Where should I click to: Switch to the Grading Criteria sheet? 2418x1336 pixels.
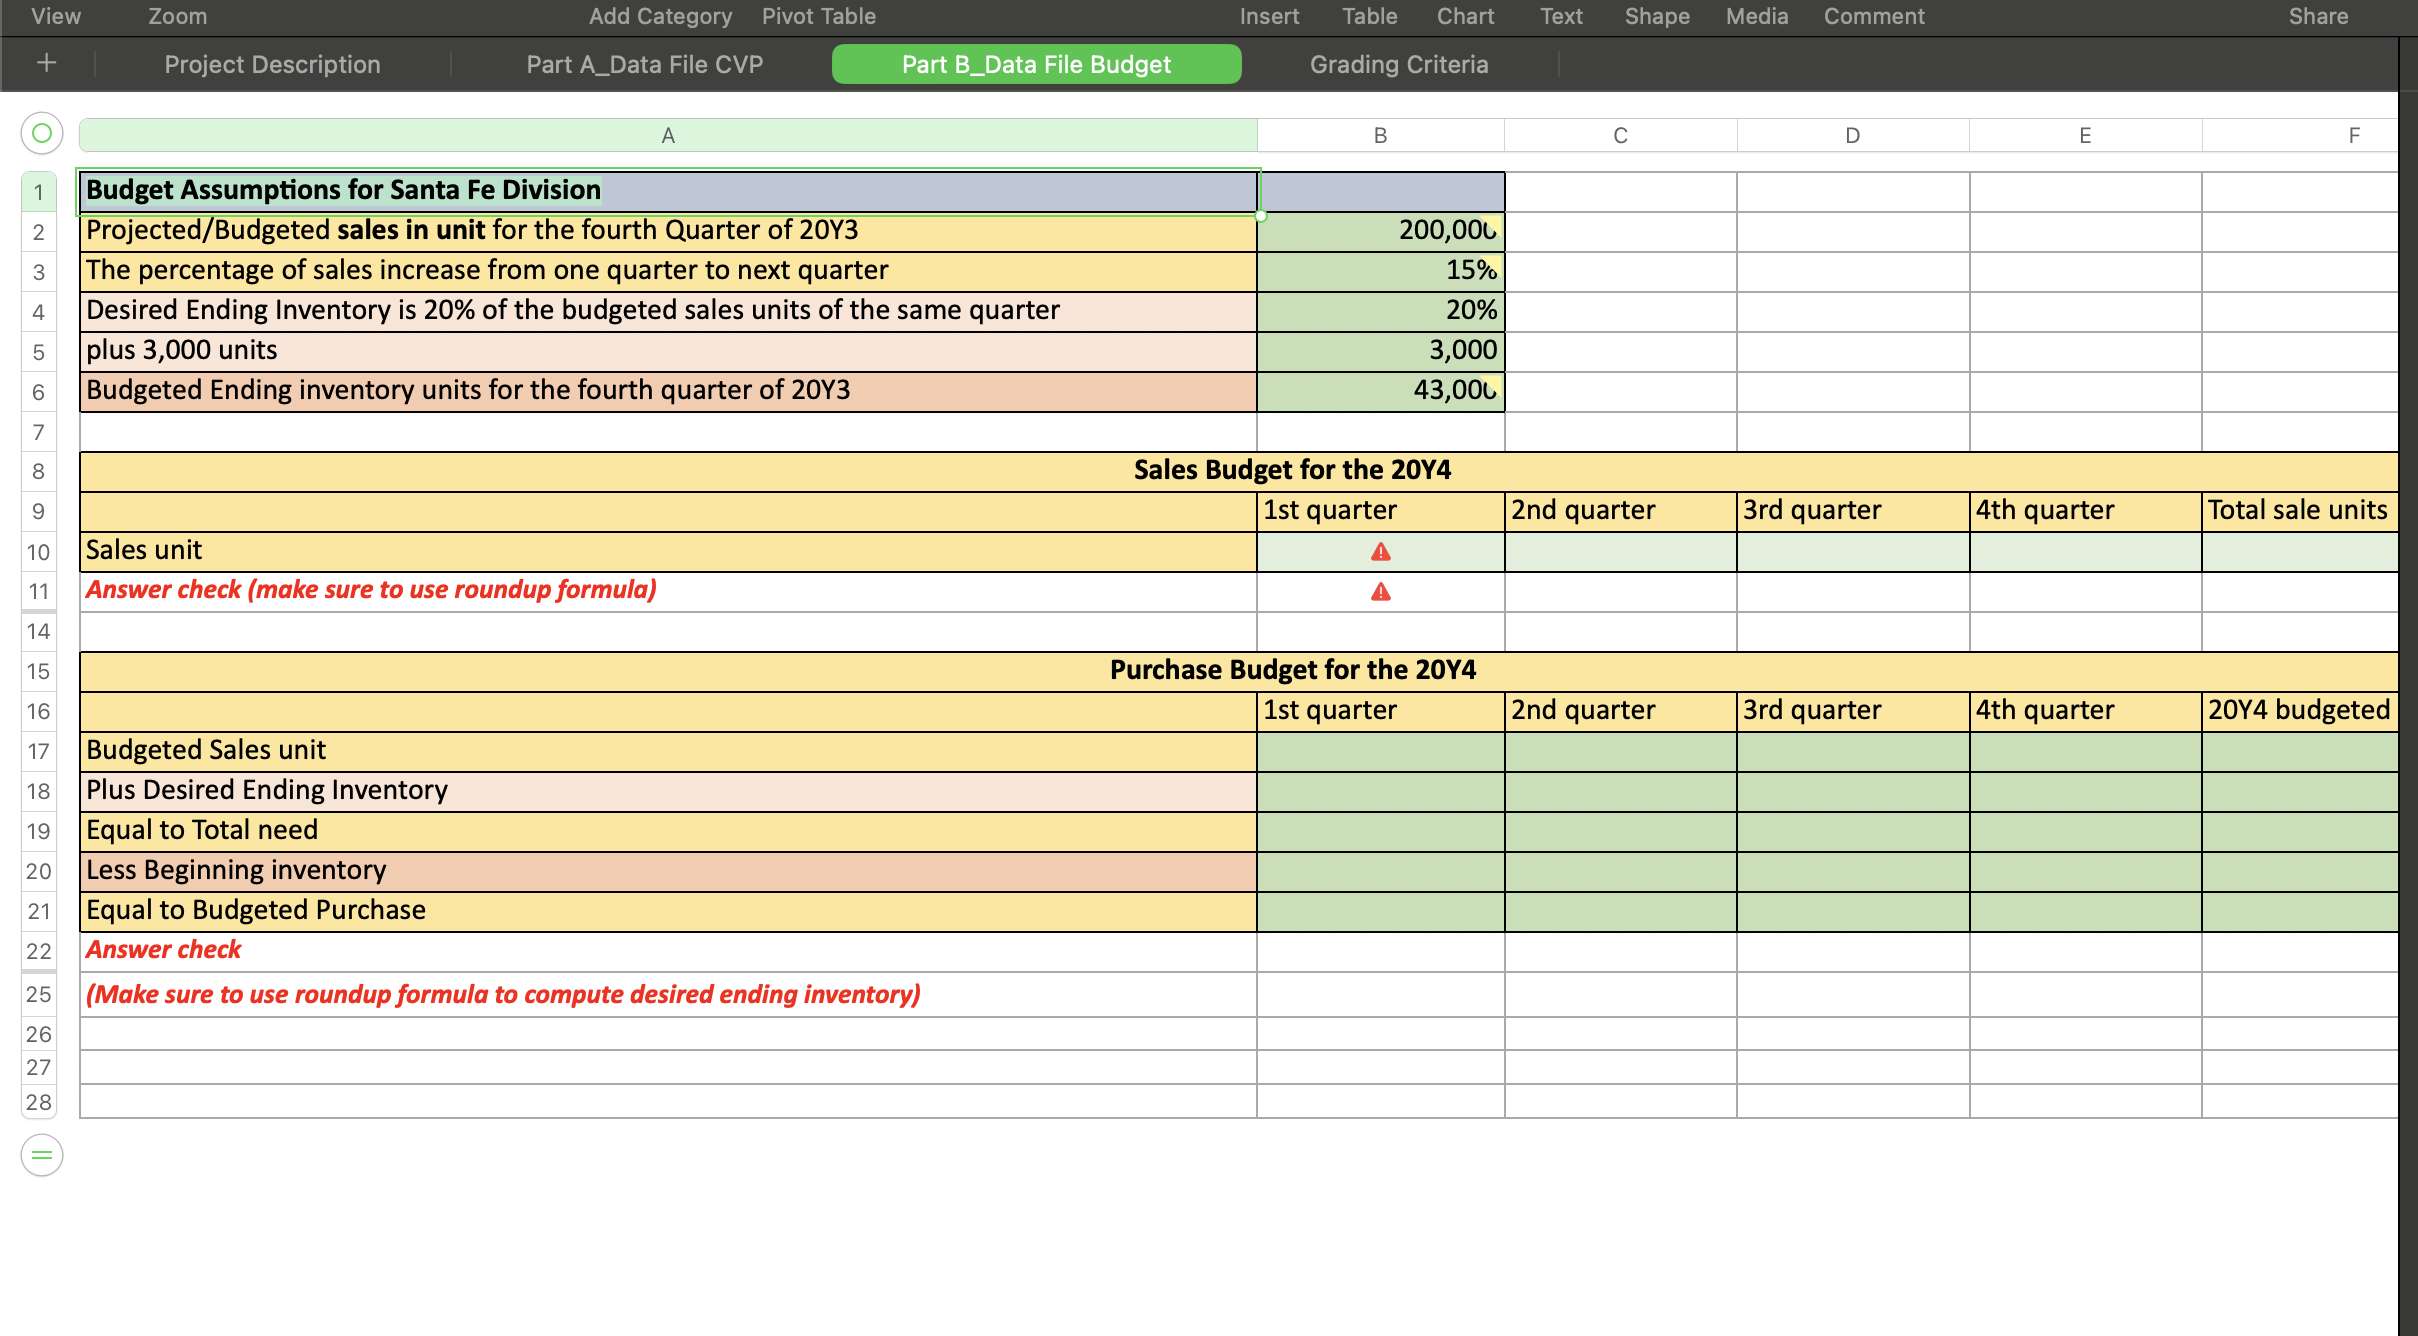coord(1399,63)
